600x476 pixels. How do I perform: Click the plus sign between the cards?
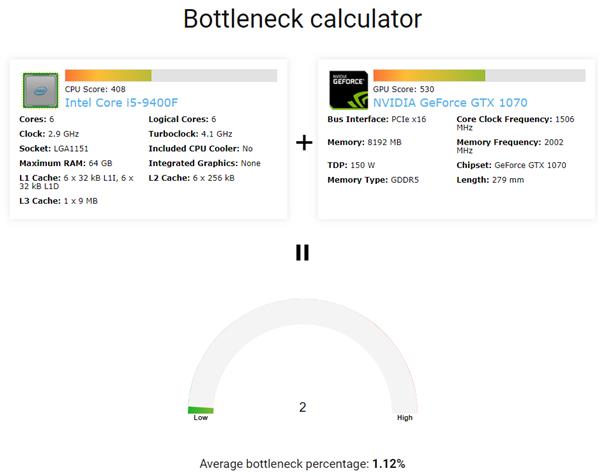[x=304, y=142]
